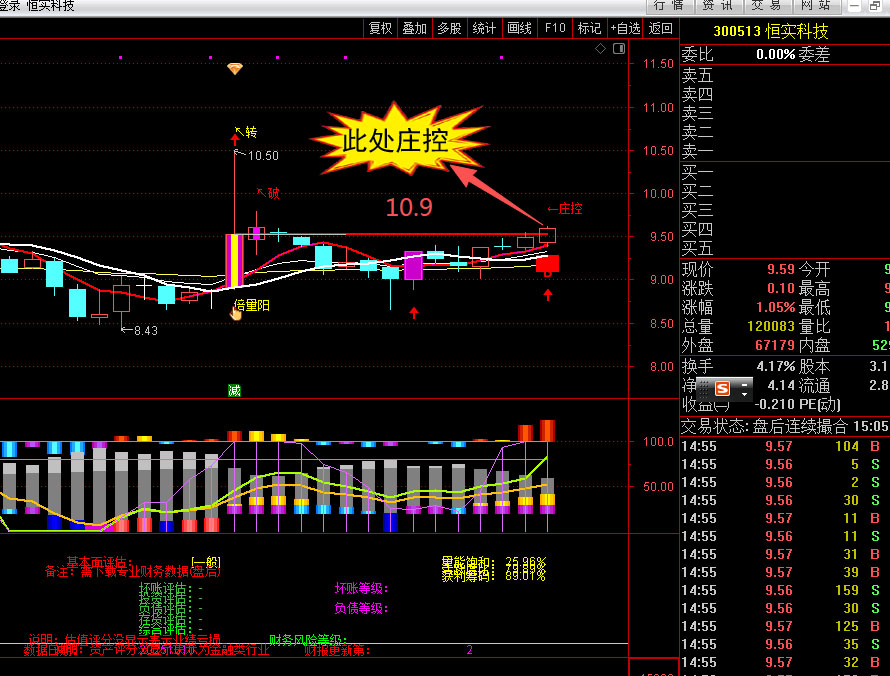
Task: Click the small diamond icon at chart corner
Action: pyautogui.click(x=600, y=48)
